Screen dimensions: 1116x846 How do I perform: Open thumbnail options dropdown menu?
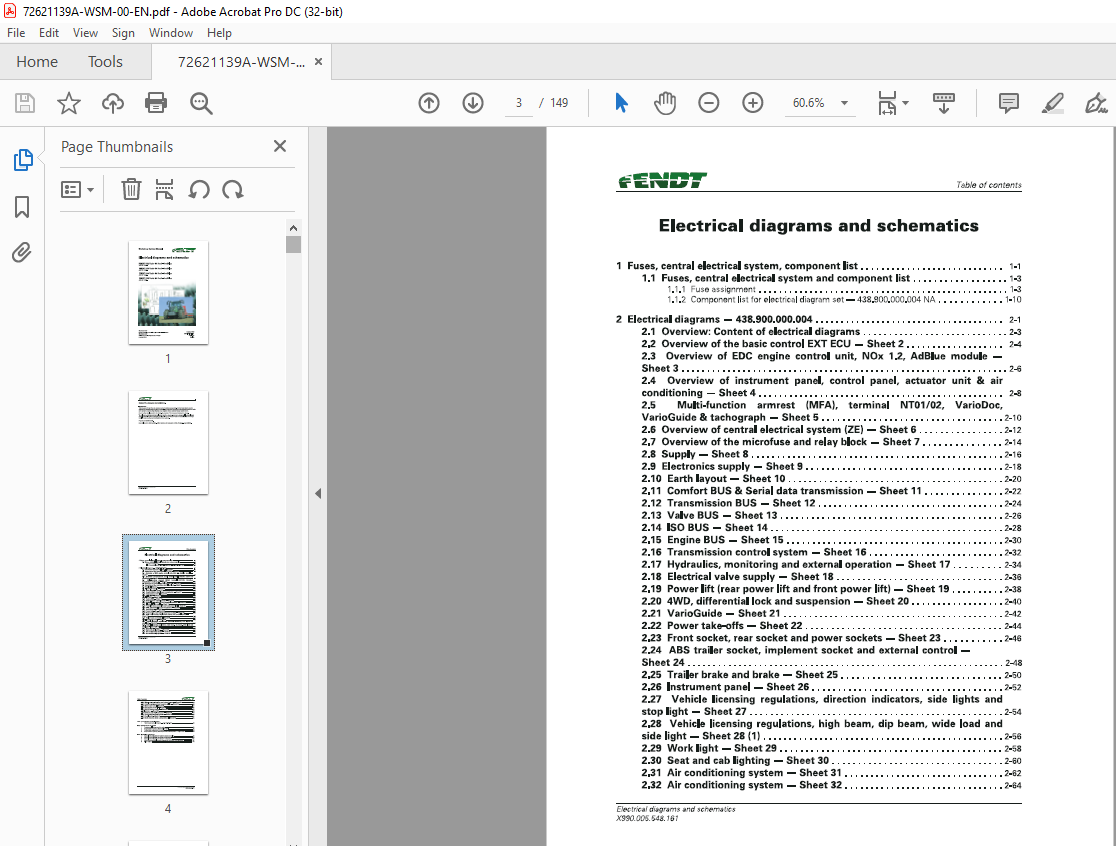77,189
